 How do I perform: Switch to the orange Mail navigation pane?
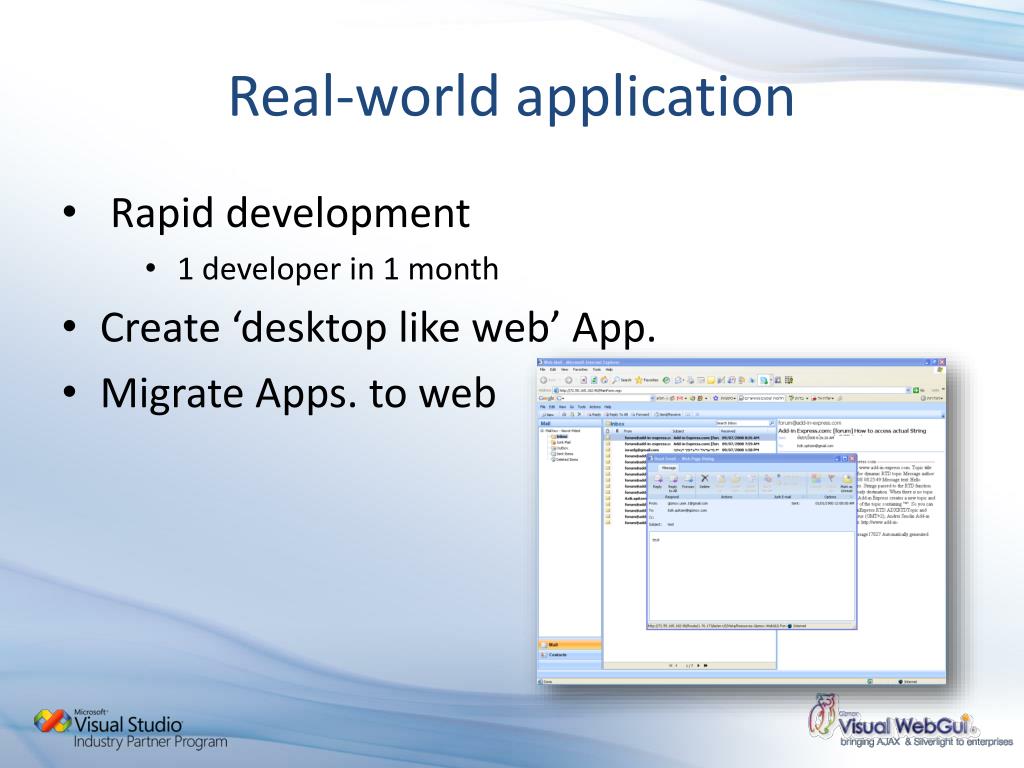click(569, 645)
